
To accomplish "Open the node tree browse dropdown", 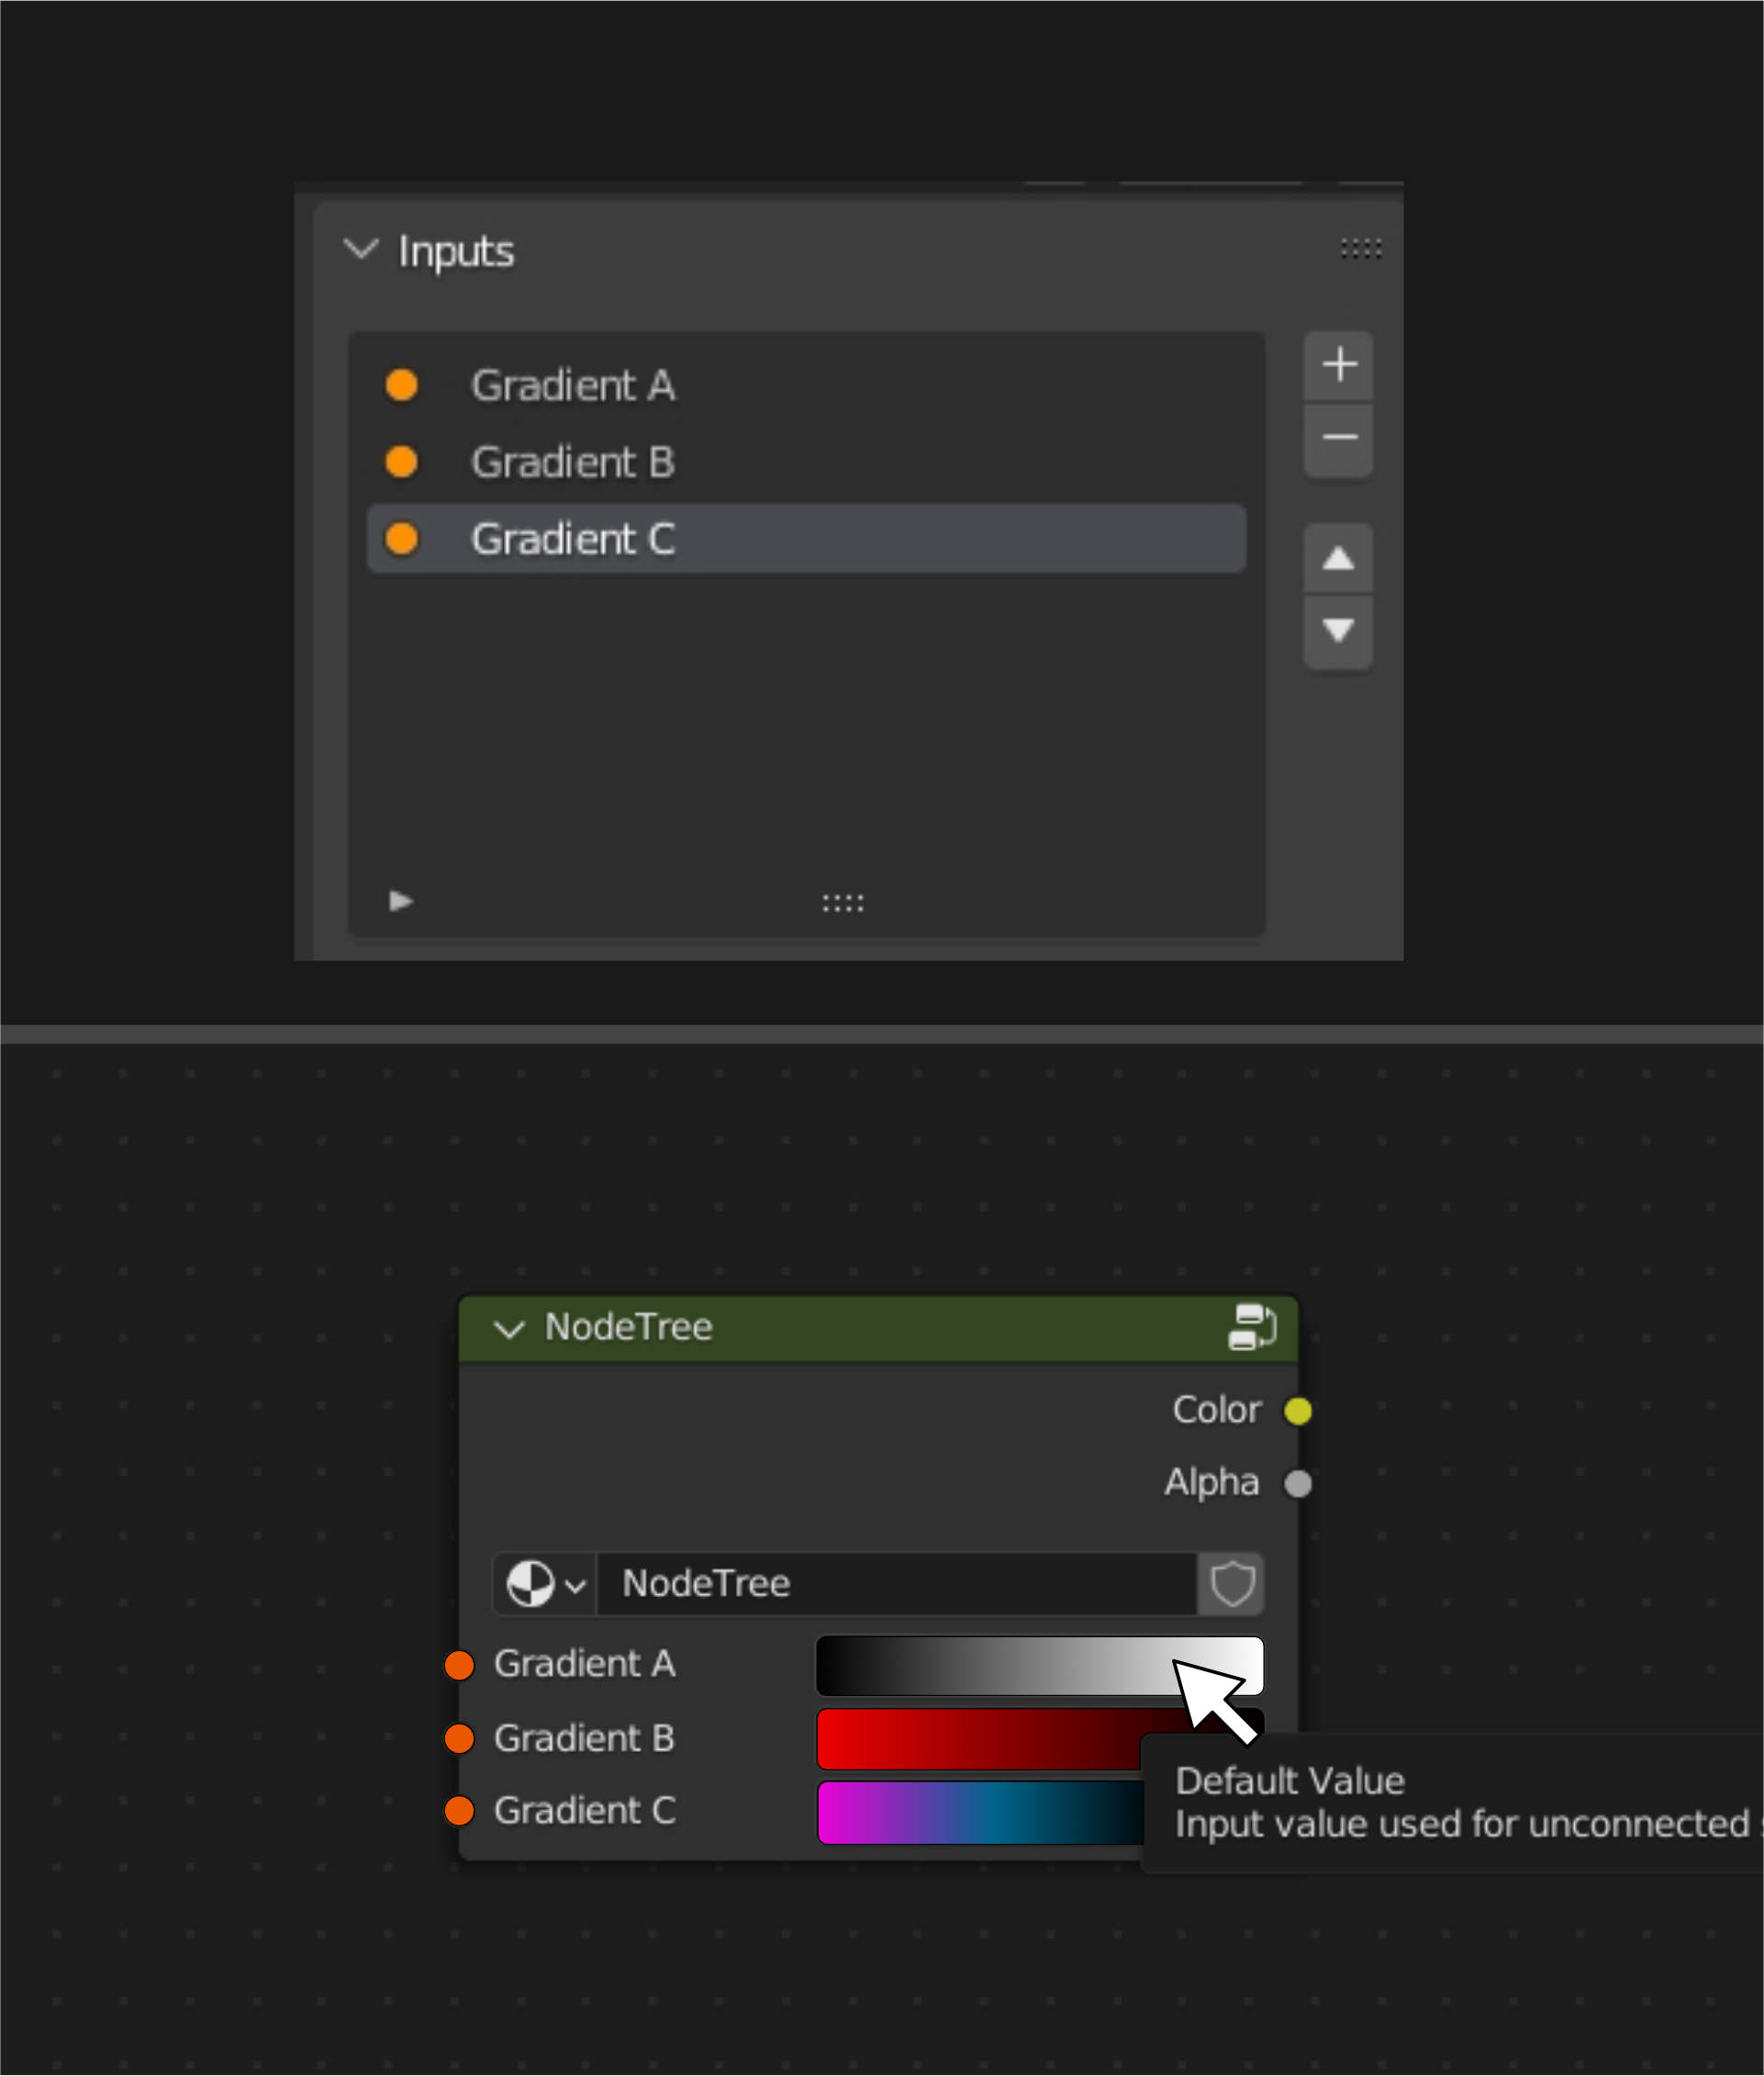I will (545, 1584).
